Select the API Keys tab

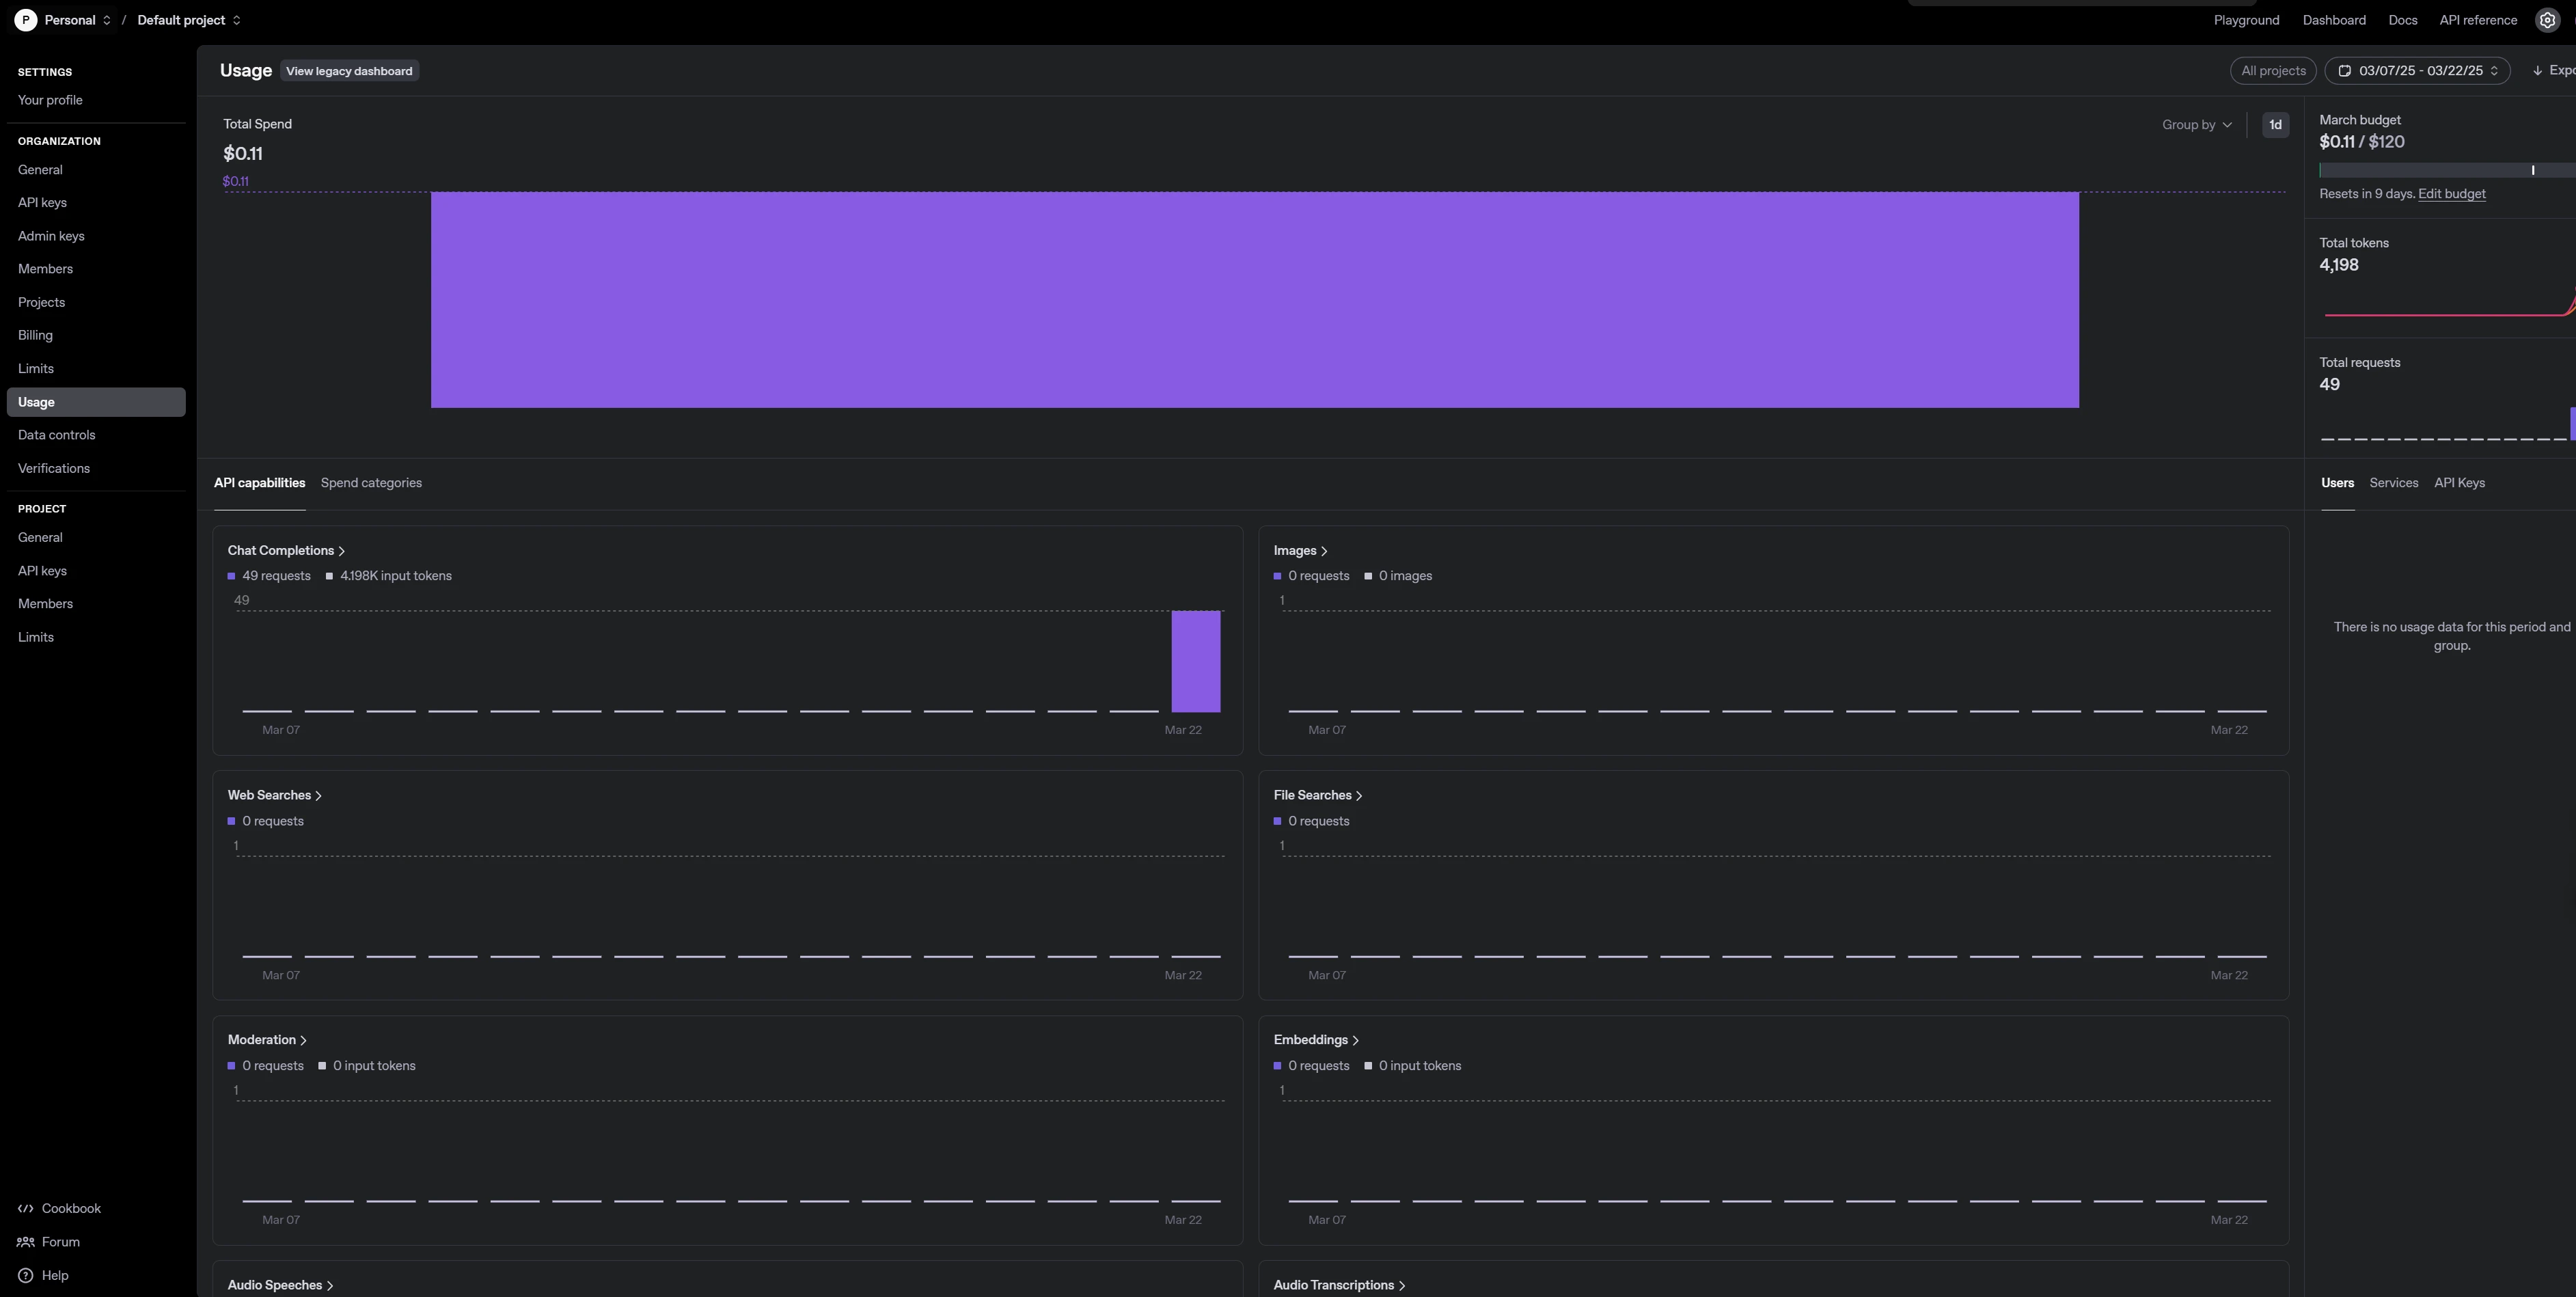click(x=2459, y=483)
